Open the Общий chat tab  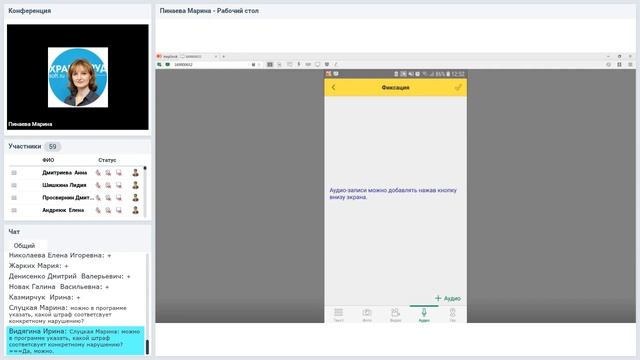[x=24, y=246]
